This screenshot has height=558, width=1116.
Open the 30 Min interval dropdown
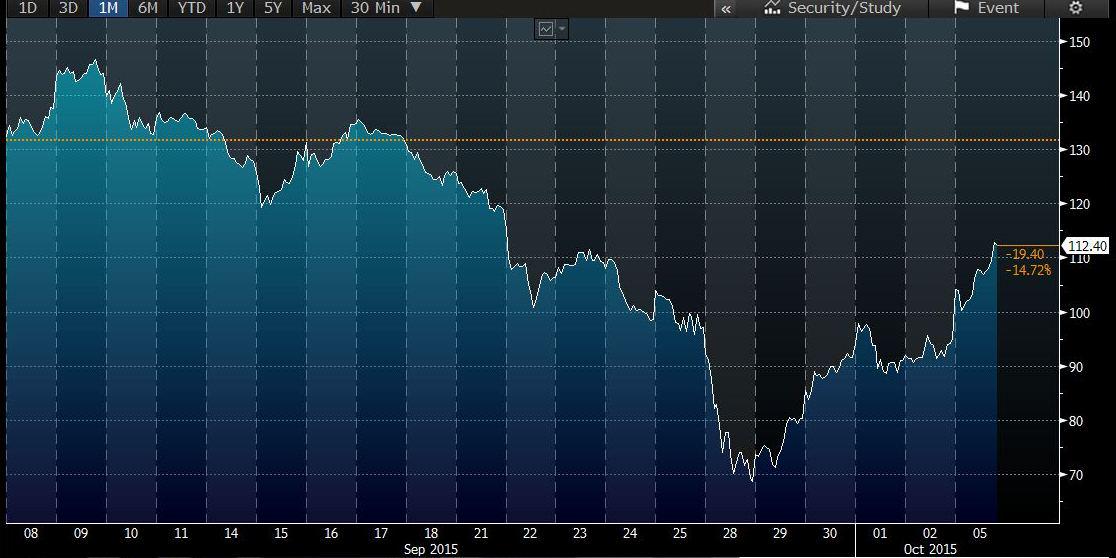pyautogui.click(x=386, y=8)
